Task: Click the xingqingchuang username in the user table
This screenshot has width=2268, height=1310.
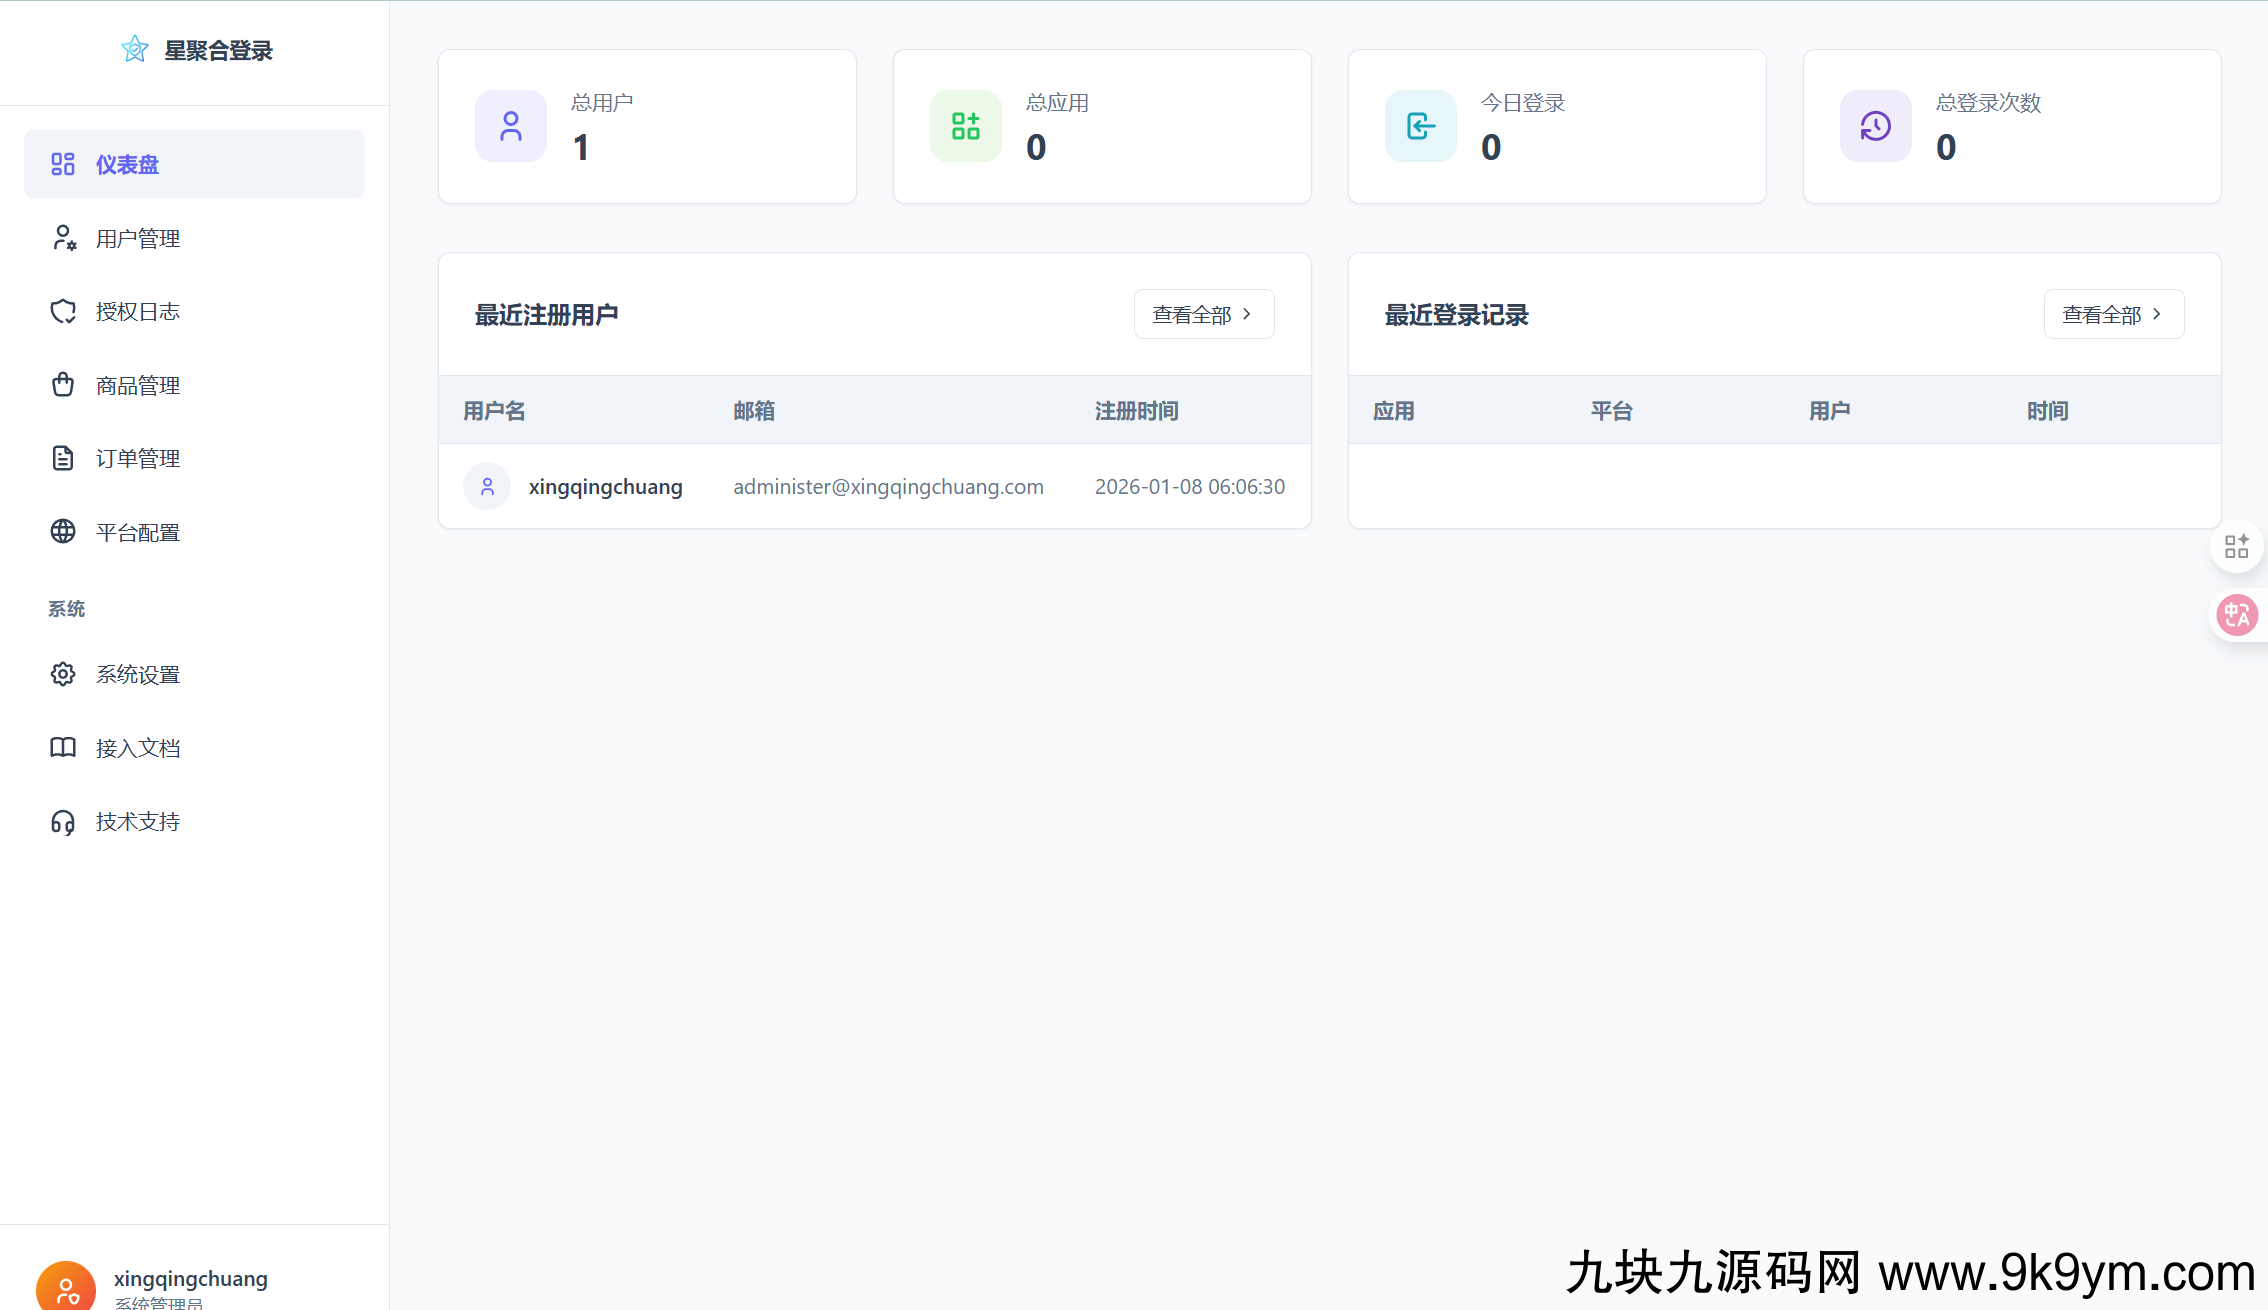Action: (605, 487)
